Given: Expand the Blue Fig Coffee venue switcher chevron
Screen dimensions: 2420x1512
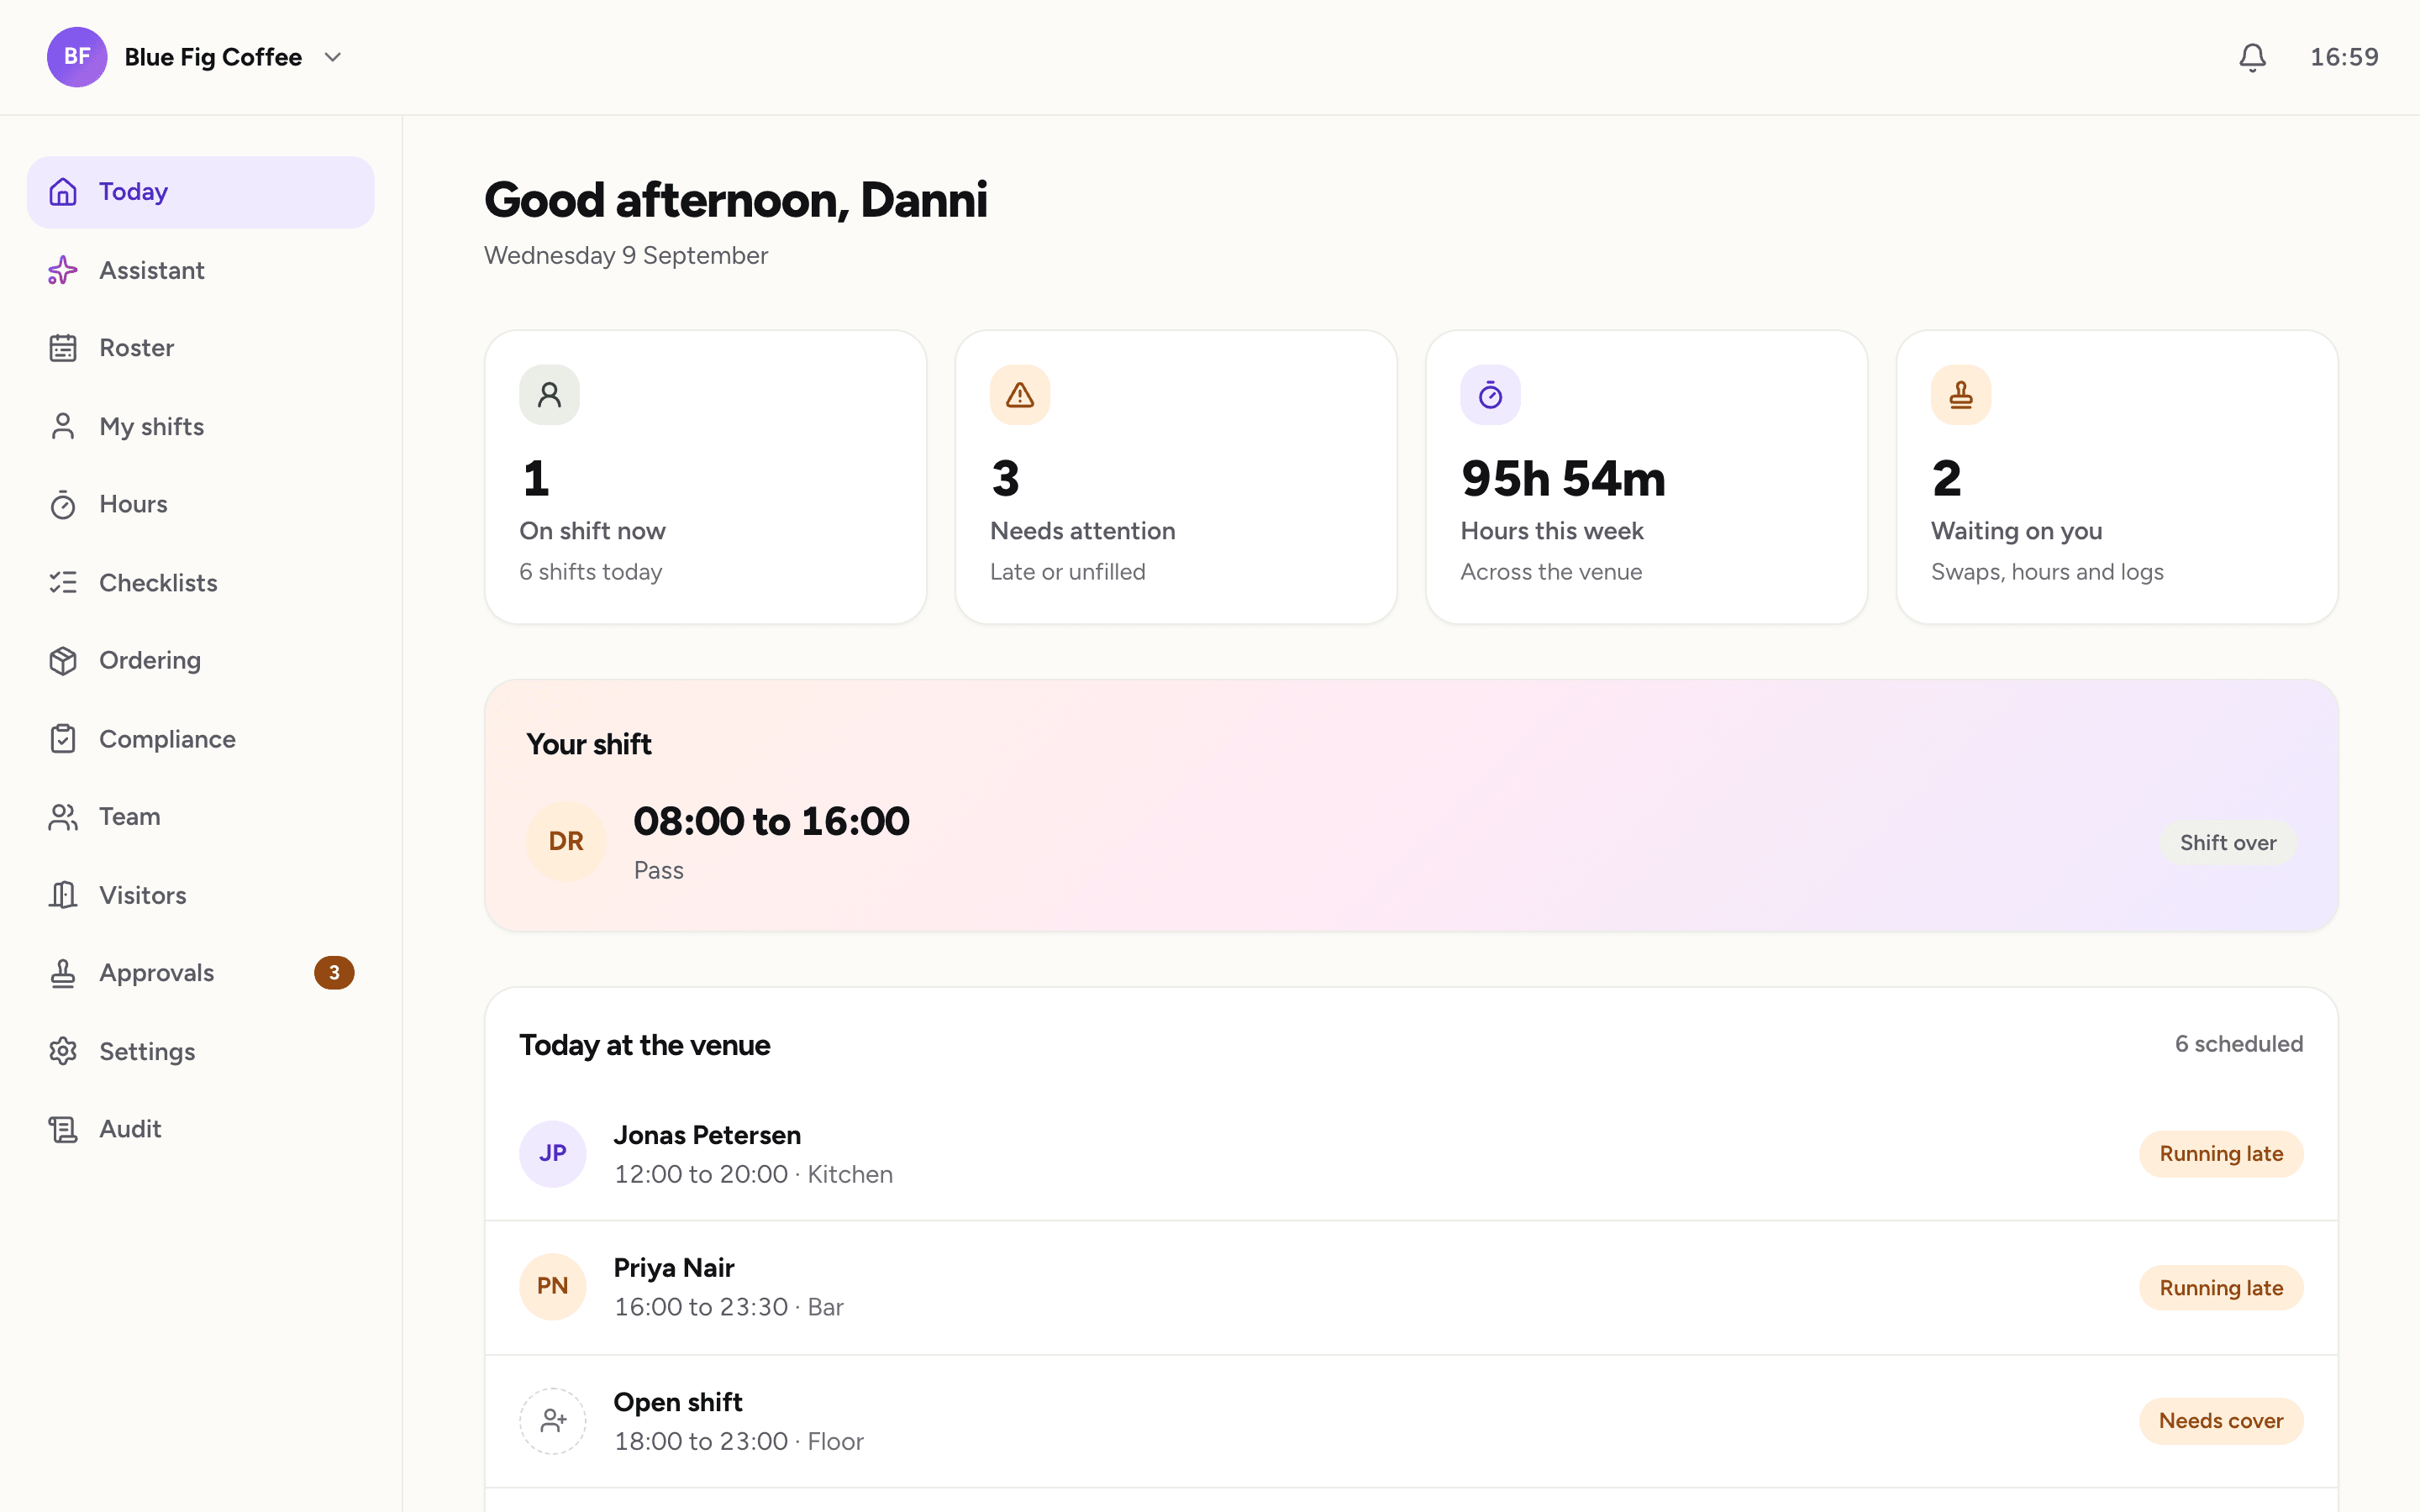Looking at the screenshot, I should click(333, 57).
